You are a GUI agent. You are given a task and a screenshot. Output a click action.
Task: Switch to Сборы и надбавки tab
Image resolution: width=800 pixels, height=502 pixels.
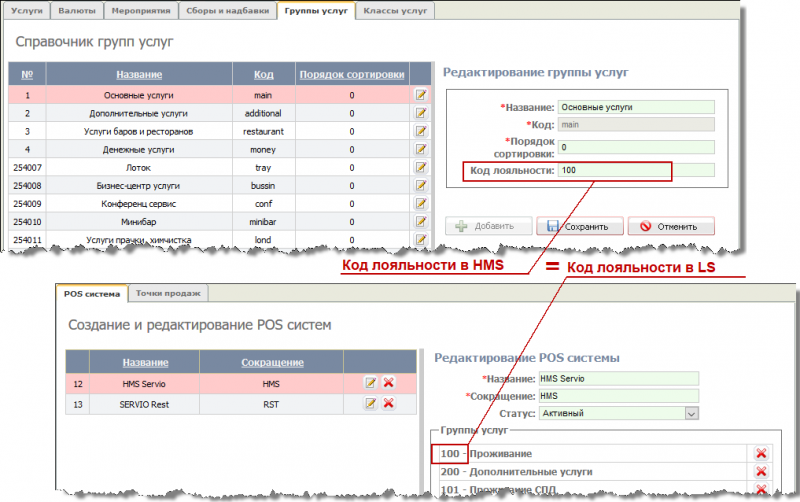pos(228,11)
